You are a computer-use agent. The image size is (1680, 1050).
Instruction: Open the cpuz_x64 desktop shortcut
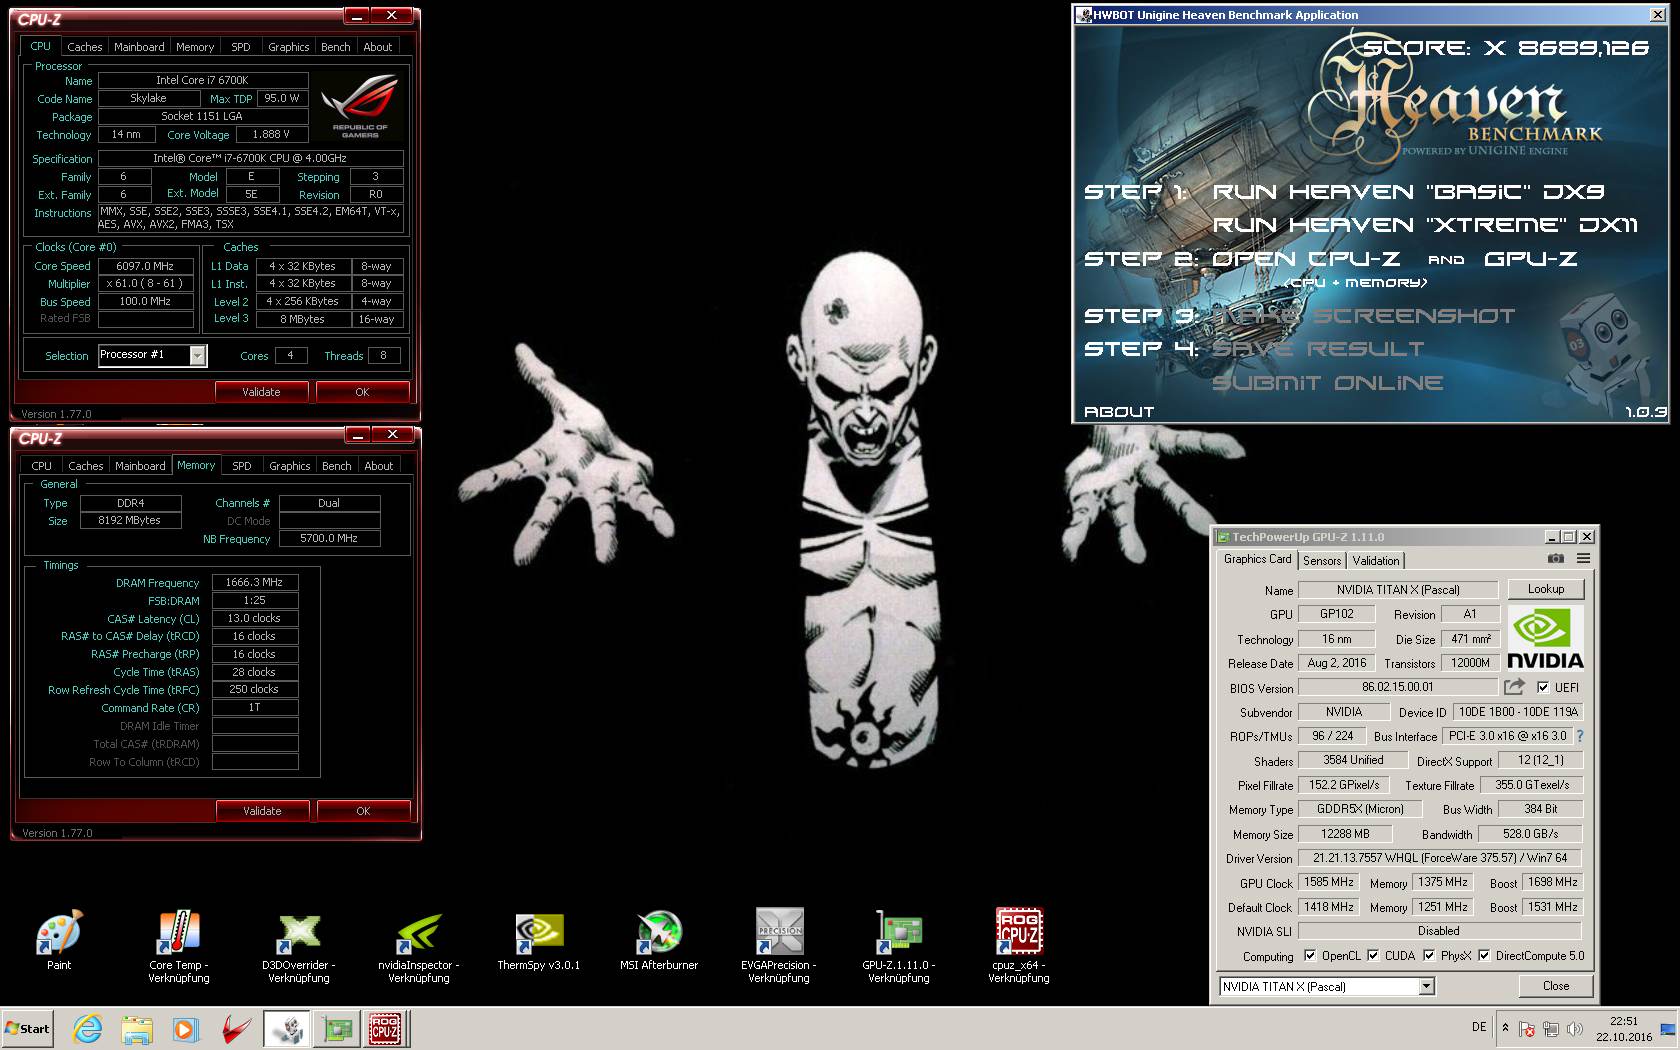tap(1019, 946)
